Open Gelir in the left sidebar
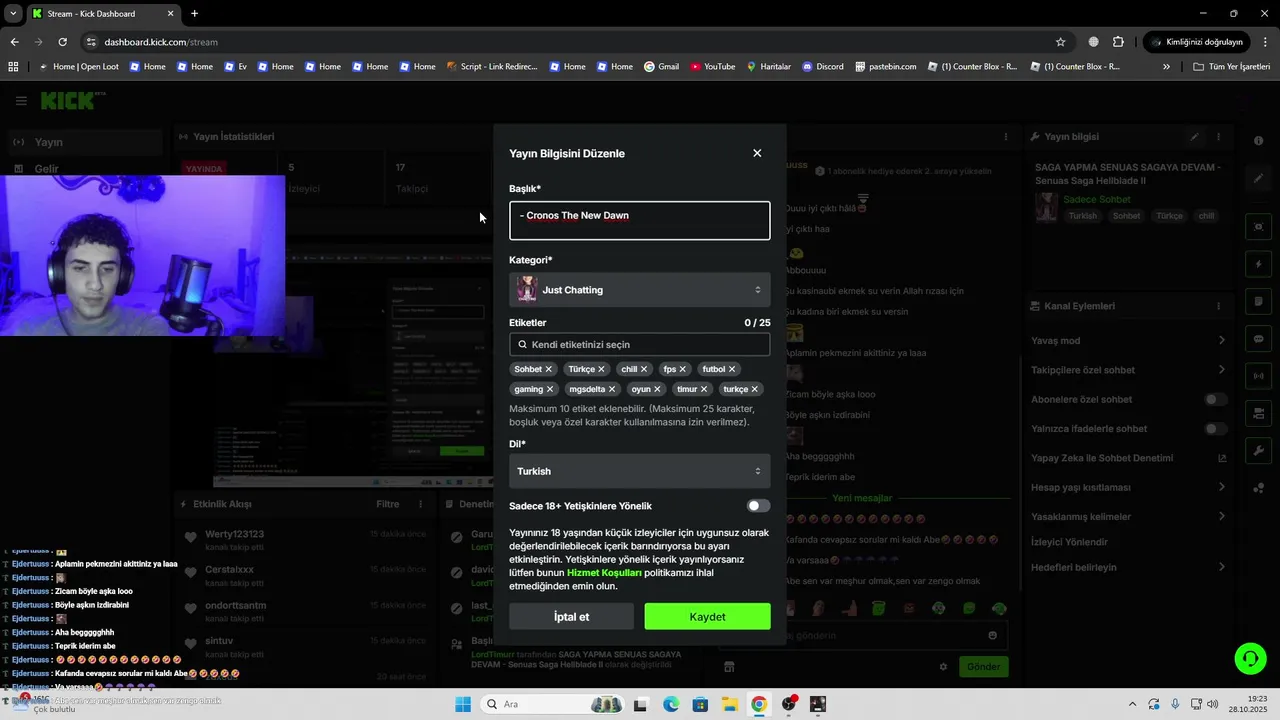The image size is (1280, 720). (x=85, y=169)
